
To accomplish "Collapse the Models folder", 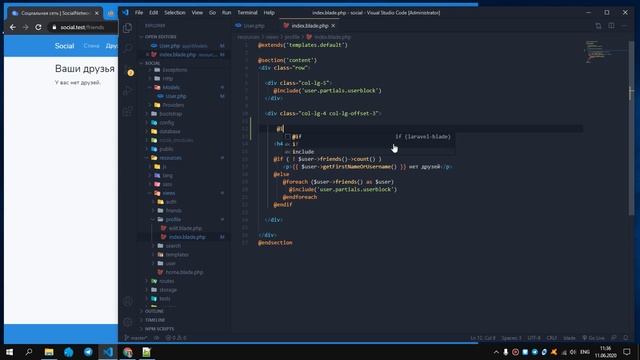I will pyautogui.click(x=171, y=87).
